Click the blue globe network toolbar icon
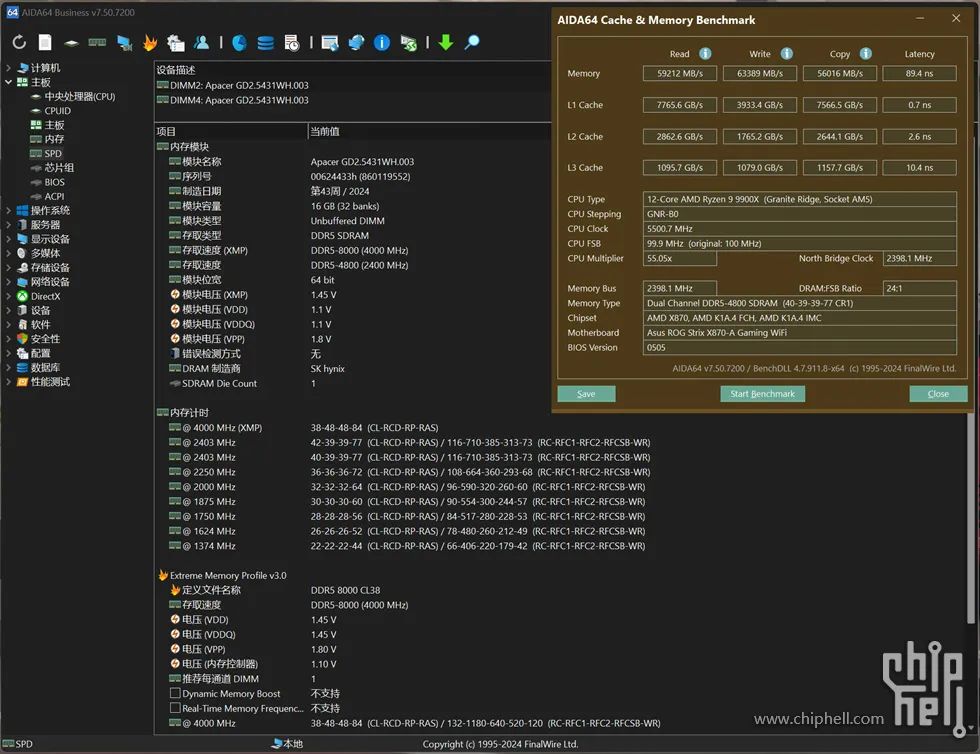The height and width of the screenshot is (754, 980). coord(356,43)
